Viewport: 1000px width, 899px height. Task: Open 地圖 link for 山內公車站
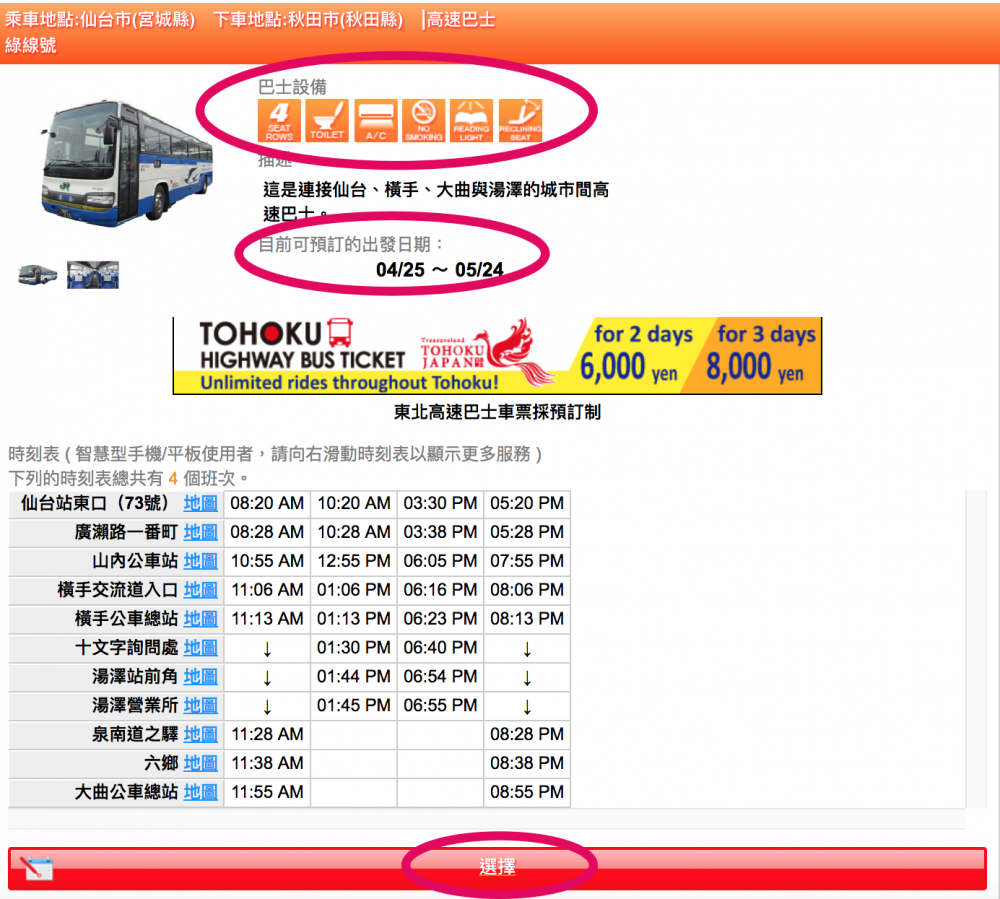coord(200,561)
